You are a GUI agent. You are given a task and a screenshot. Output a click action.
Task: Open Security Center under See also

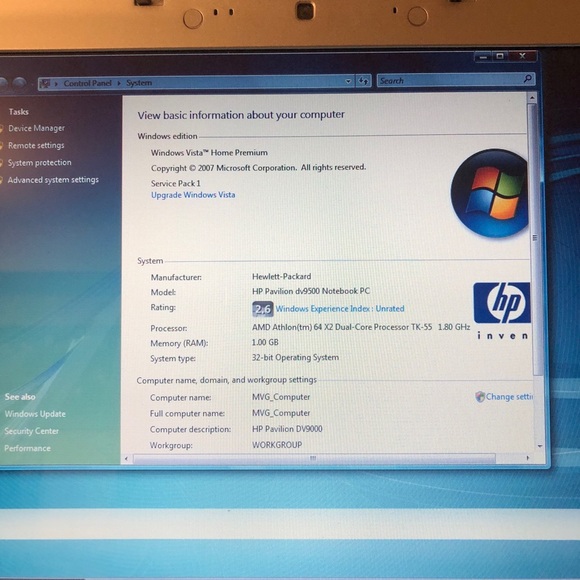coord(31,431)
